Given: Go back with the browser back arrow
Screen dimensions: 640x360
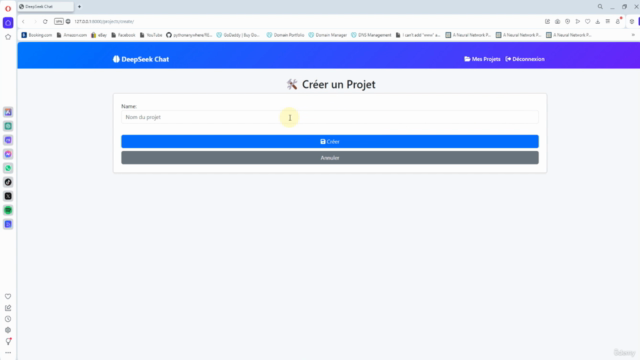Looking at the screenshot, I should 23,22.
